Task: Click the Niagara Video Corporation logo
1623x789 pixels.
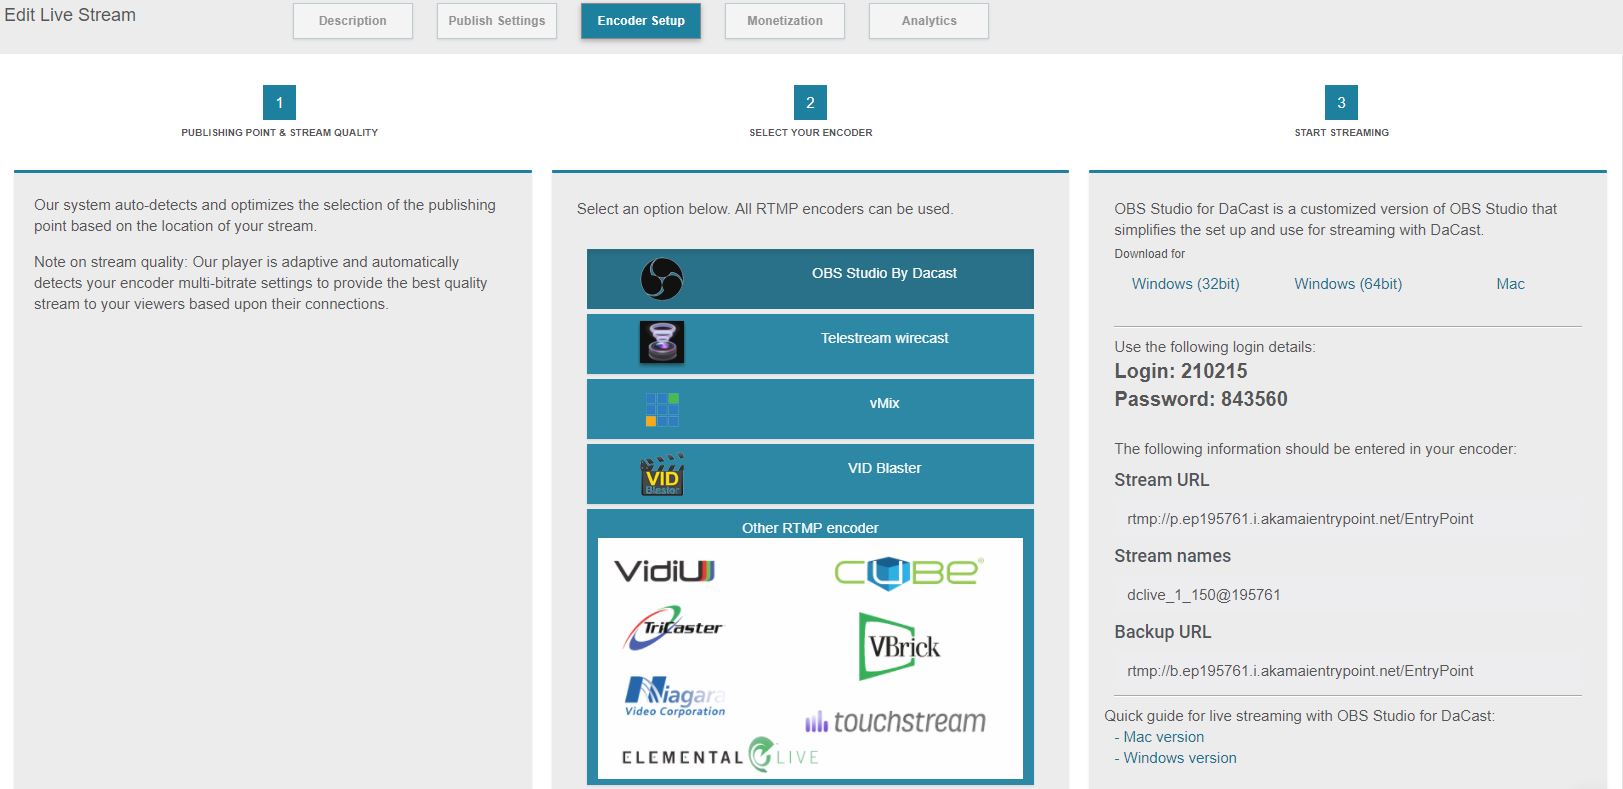Action: click(x=675, y=696)
